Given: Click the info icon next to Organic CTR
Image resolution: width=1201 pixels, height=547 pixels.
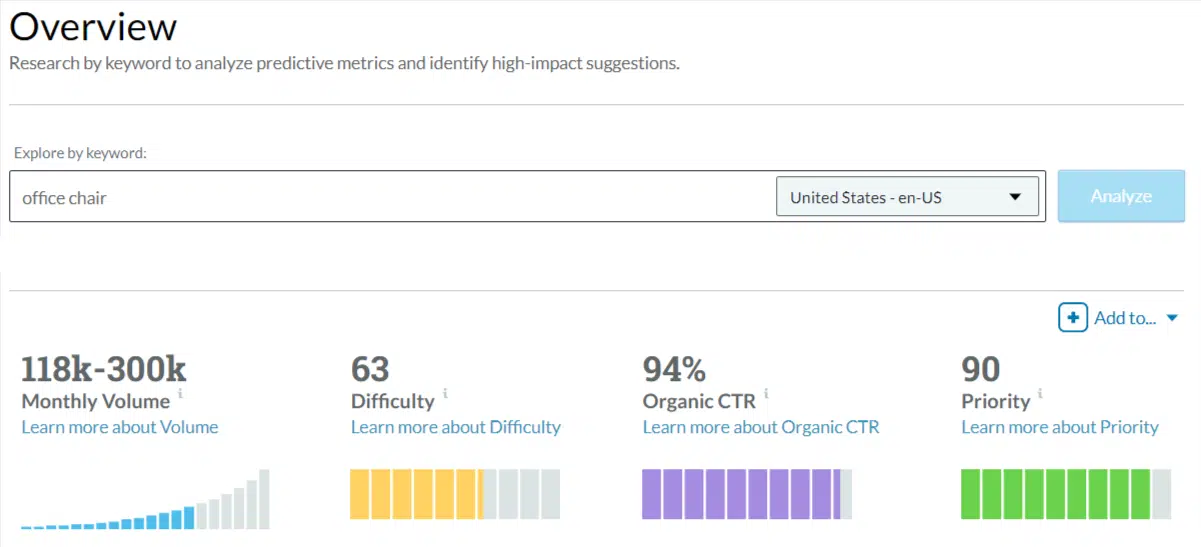Looking at the screenshot, I should tap(766, 394).
